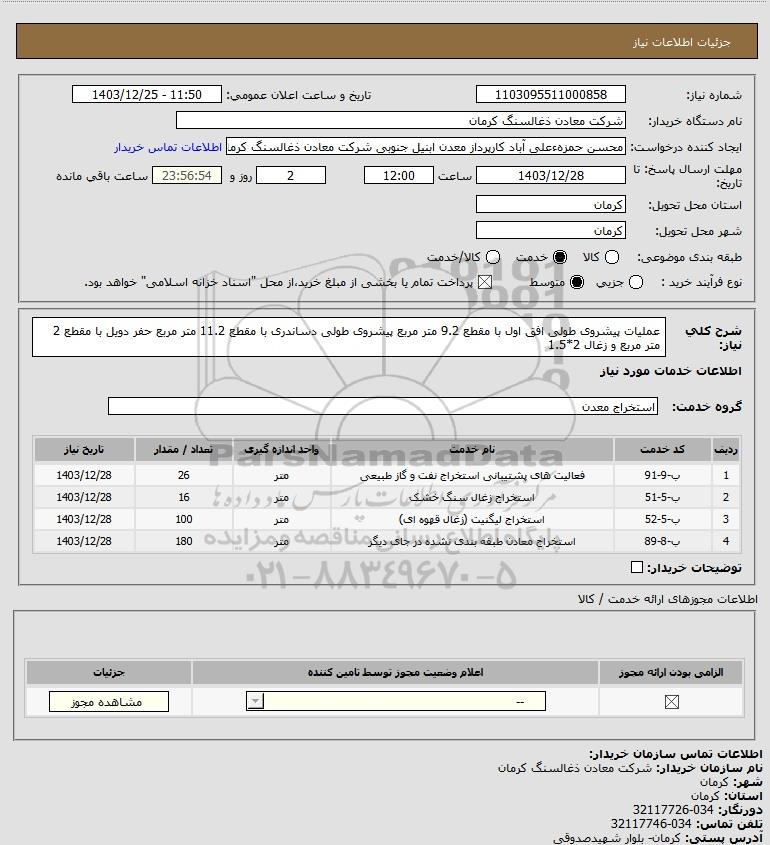Click the واحد اندازه گیری column header
The image size is (770, 845).
point(281,449)
